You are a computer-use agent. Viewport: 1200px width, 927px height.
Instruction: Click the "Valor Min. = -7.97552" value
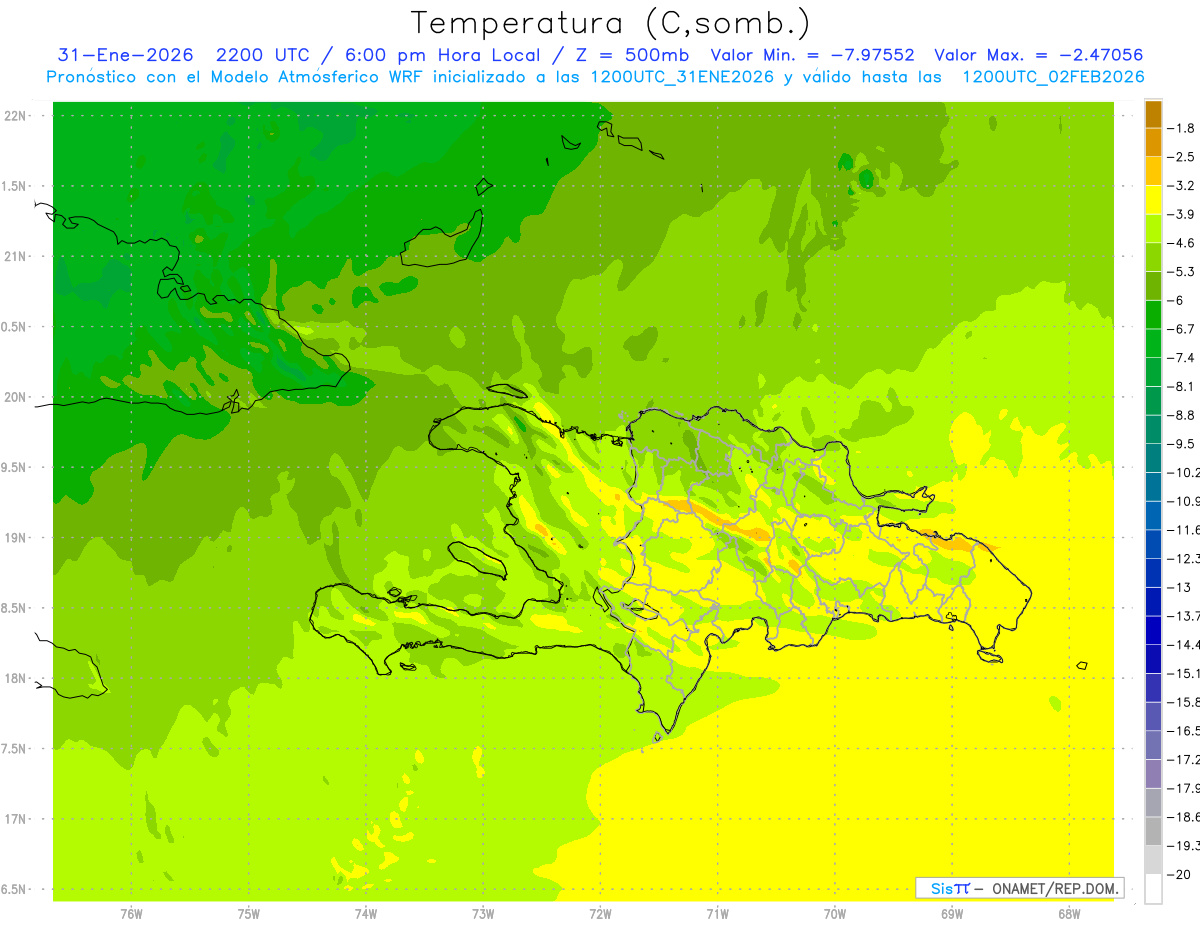812,55
